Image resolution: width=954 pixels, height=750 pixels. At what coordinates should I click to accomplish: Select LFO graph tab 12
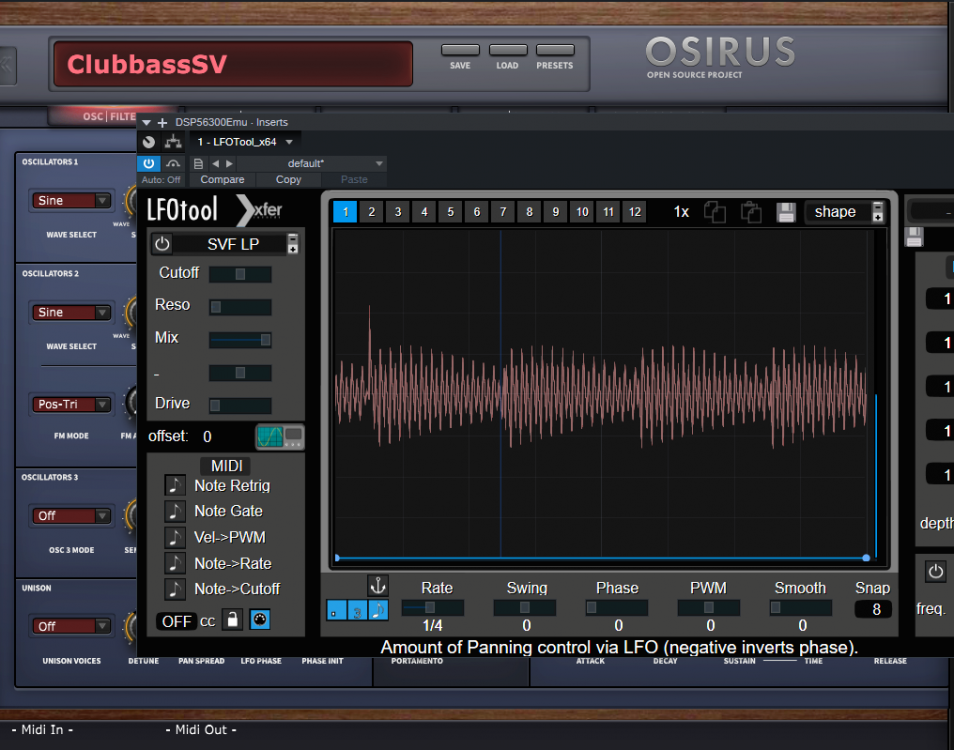pyautogui.click(x=635, y=212)
